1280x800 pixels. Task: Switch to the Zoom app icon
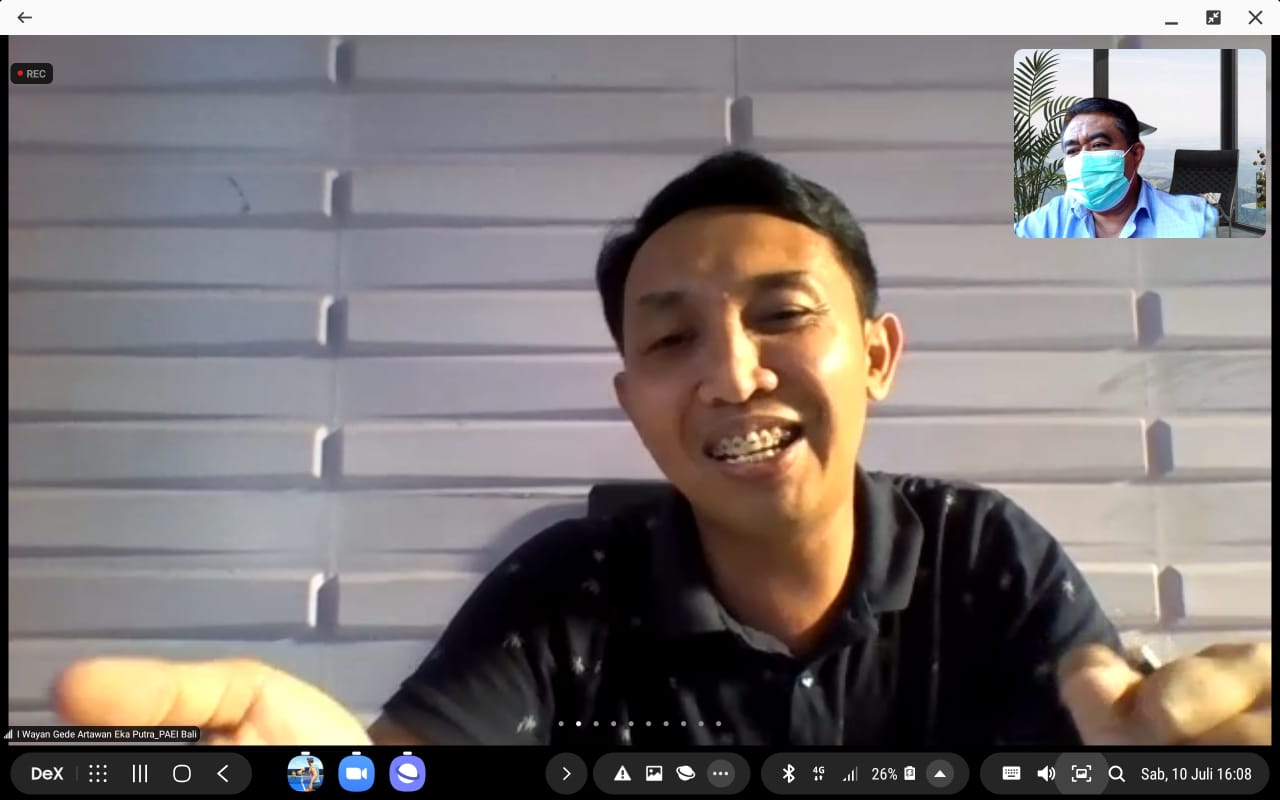pos(355,773)
